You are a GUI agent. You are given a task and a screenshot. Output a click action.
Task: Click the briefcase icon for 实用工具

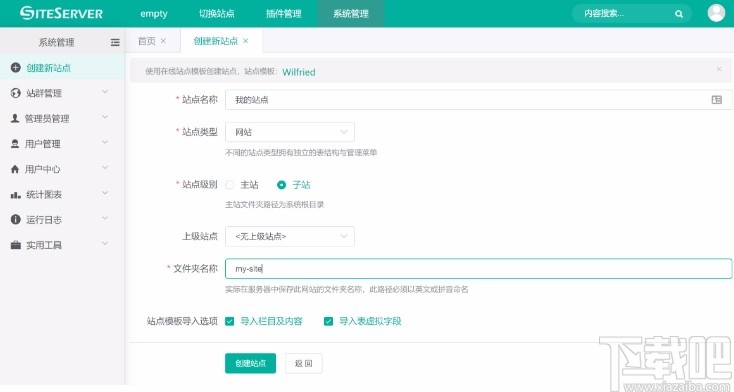pos(15,245)
